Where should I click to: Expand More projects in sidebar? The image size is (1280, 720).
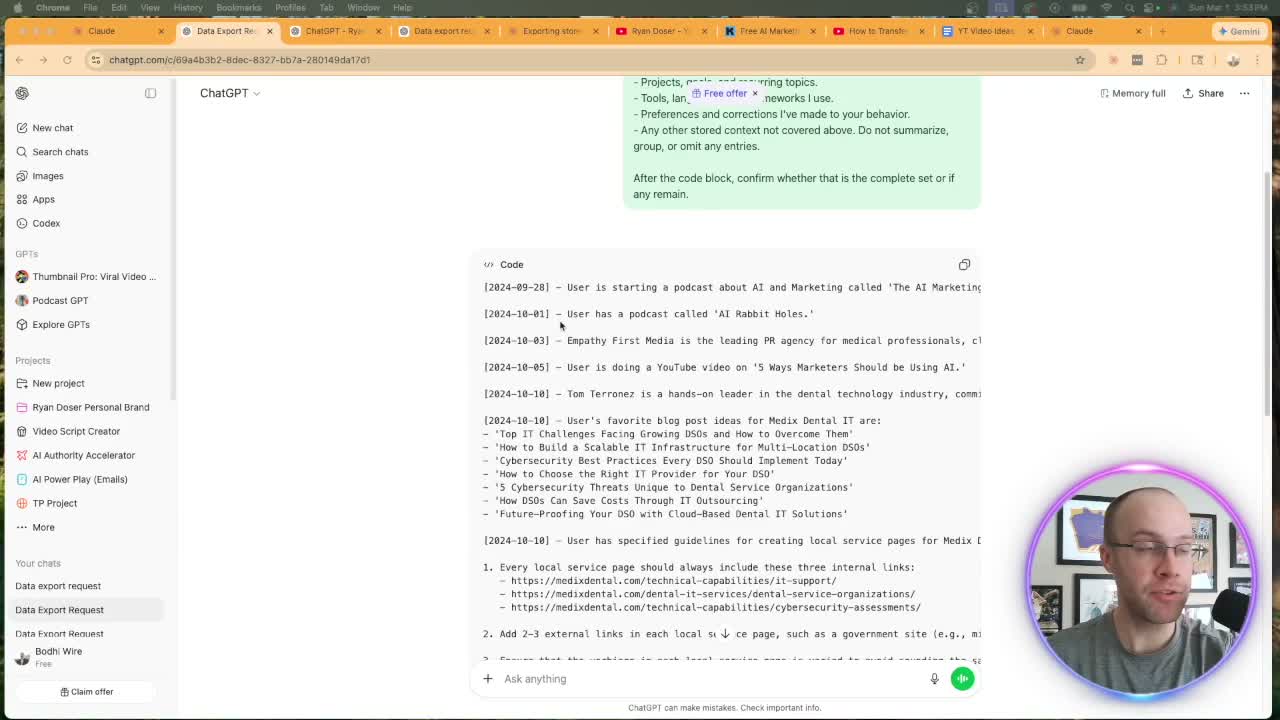coord(43,527)
